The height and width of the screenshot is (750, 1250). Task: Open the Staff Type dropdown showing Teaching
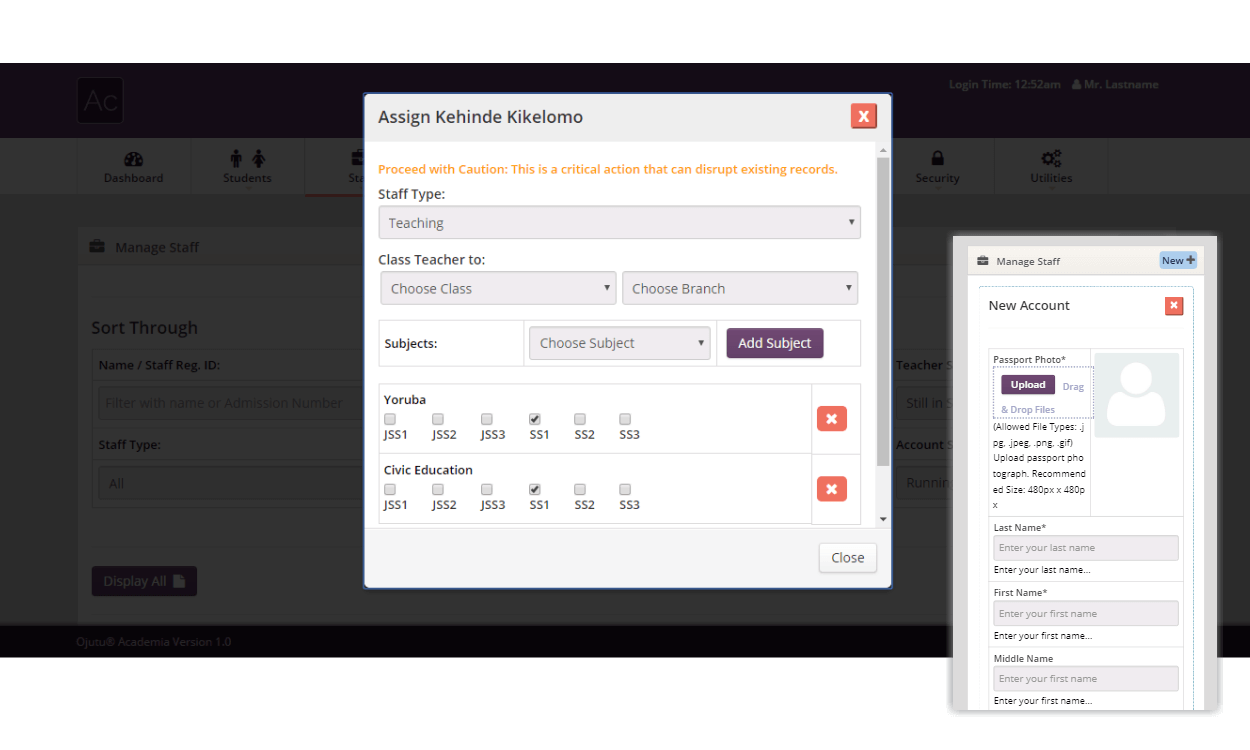coord(619,223)
